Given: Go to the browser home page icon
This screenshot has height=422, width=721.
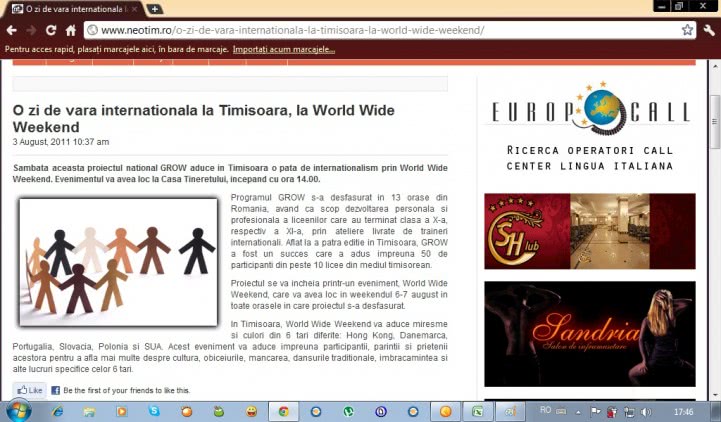Looking at the screenshot, I should (x=70, y=30).
